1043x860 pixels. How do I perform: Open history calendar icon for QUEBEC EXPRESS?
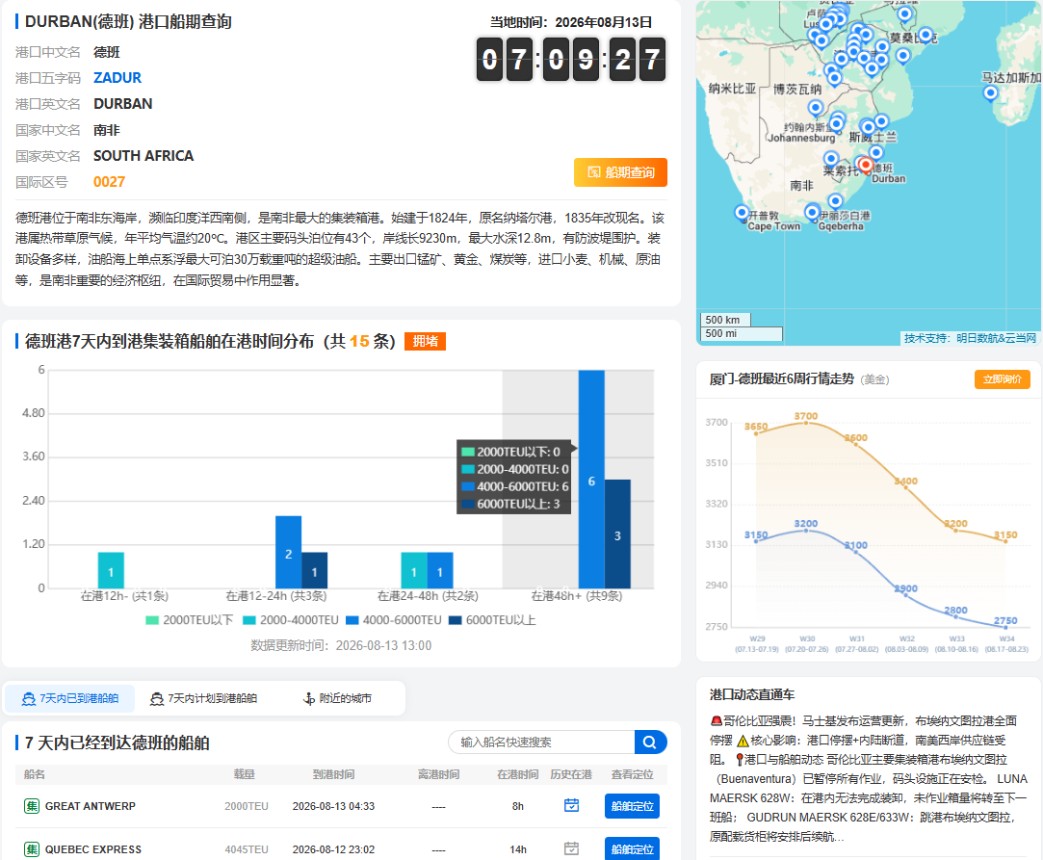click(x=571, y=849)
